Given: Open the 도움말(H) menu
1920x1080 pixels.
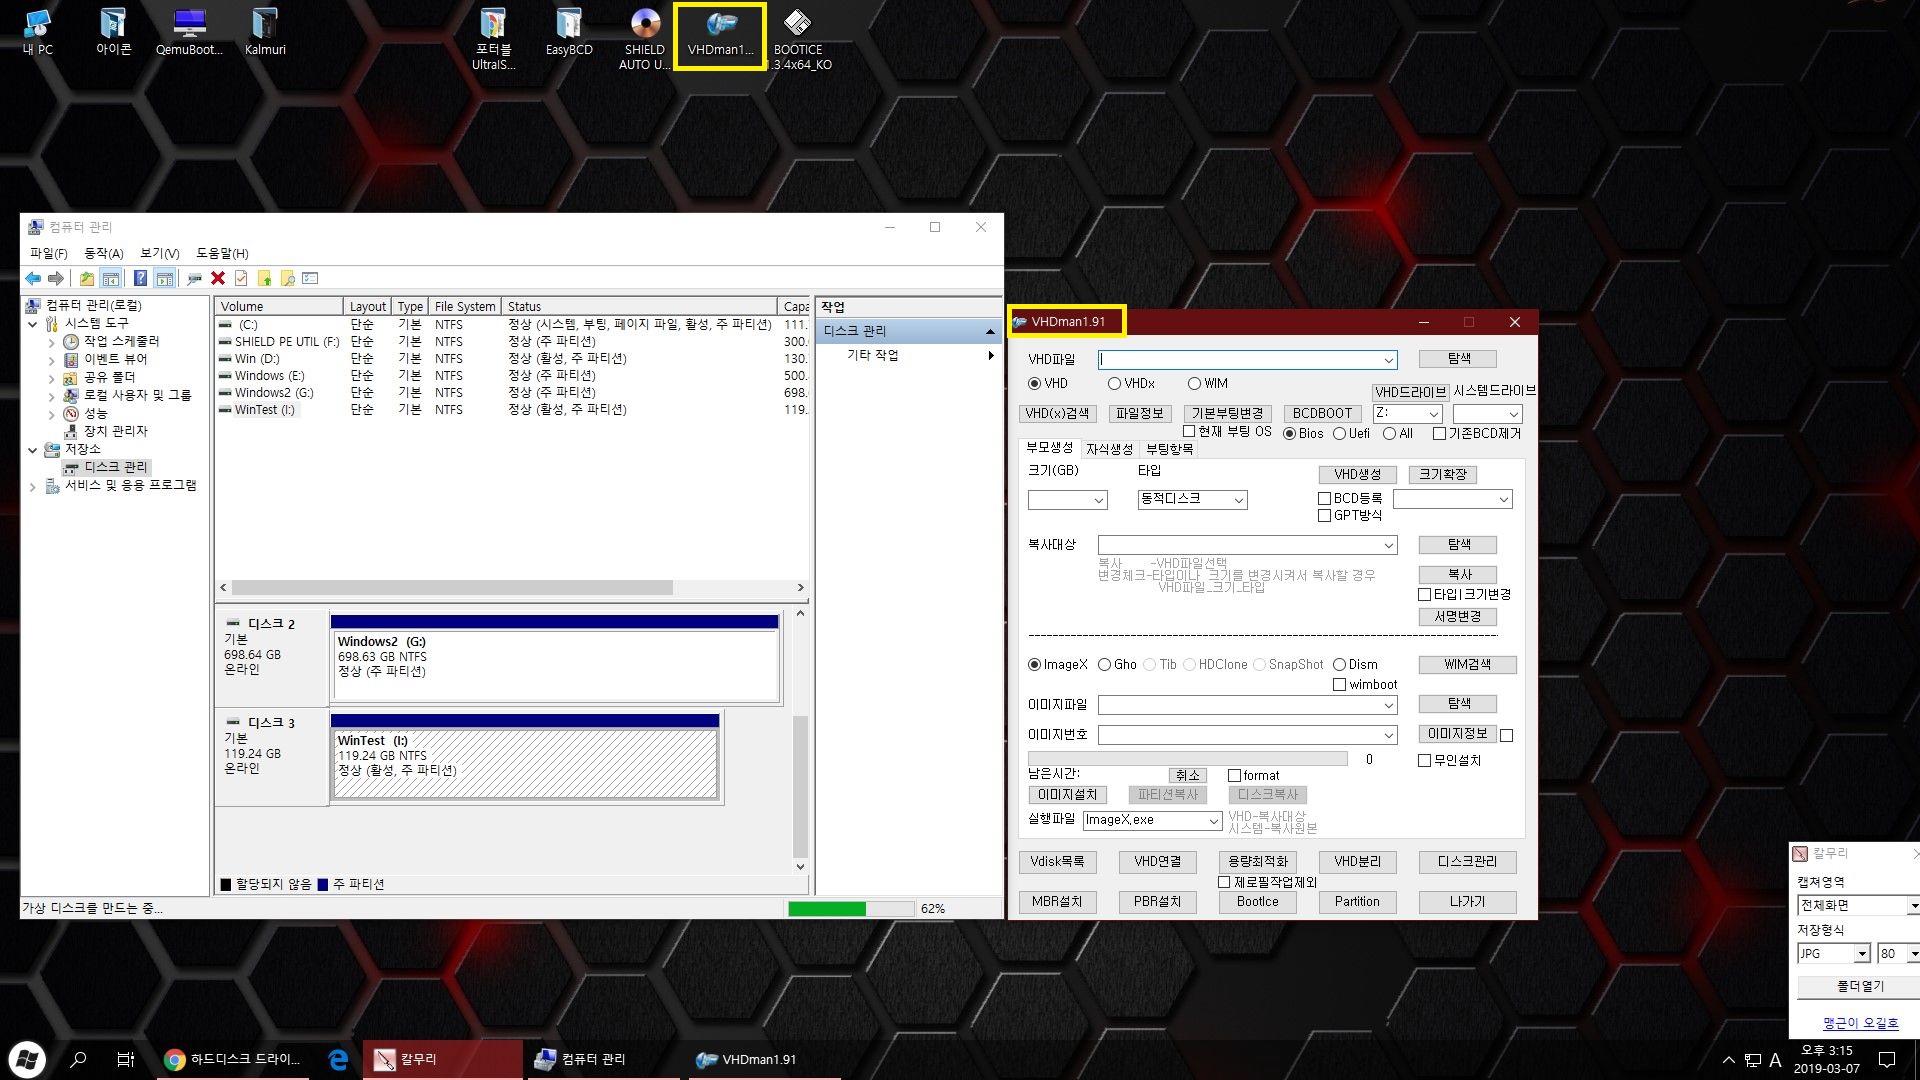Looking at the screenshot, I should (222, 253).
